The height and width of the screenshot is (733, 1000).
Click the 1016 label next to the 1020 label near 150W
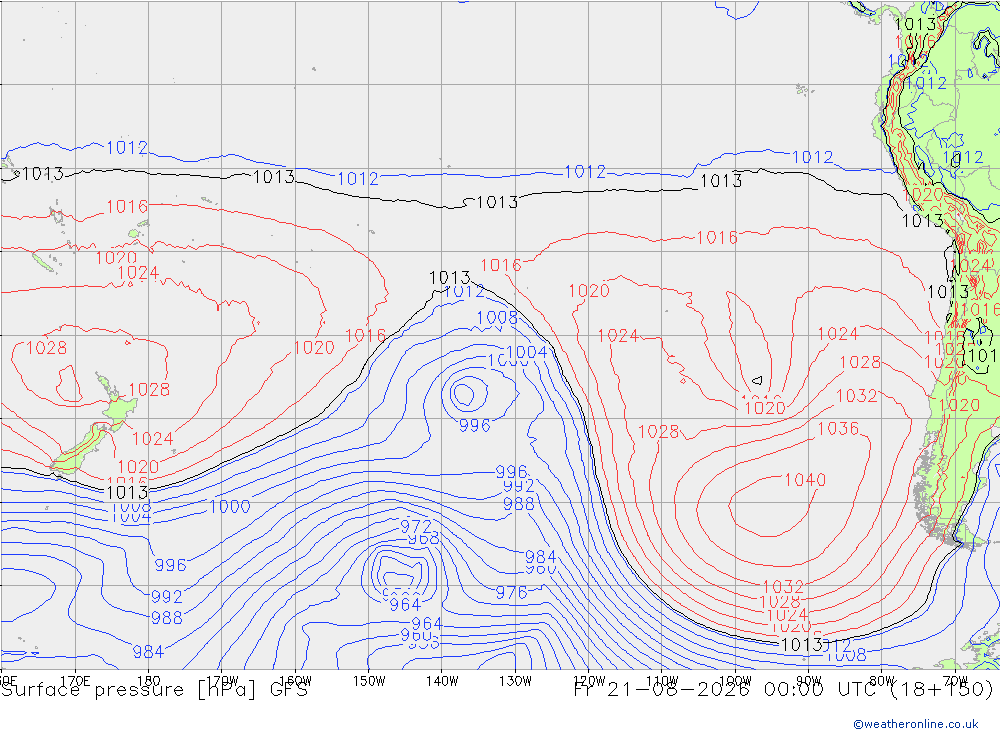tap(365, 336)
